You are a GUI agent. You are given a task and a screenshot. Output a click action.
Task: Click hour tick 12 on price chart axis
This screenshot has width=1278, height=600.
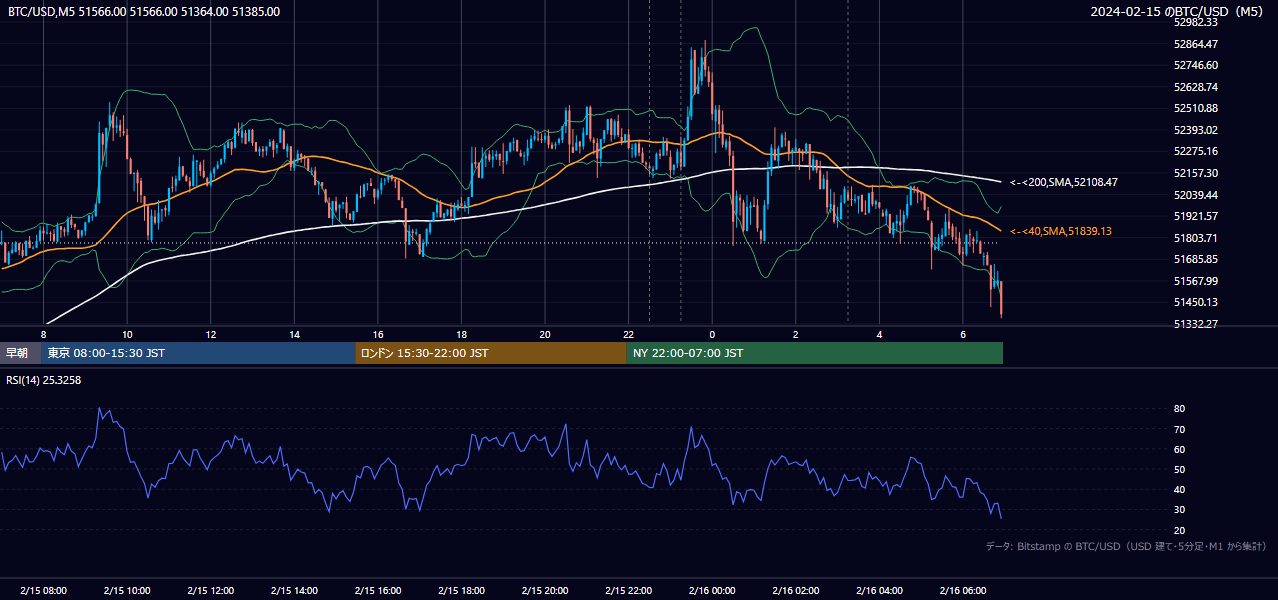click(211, 334)
